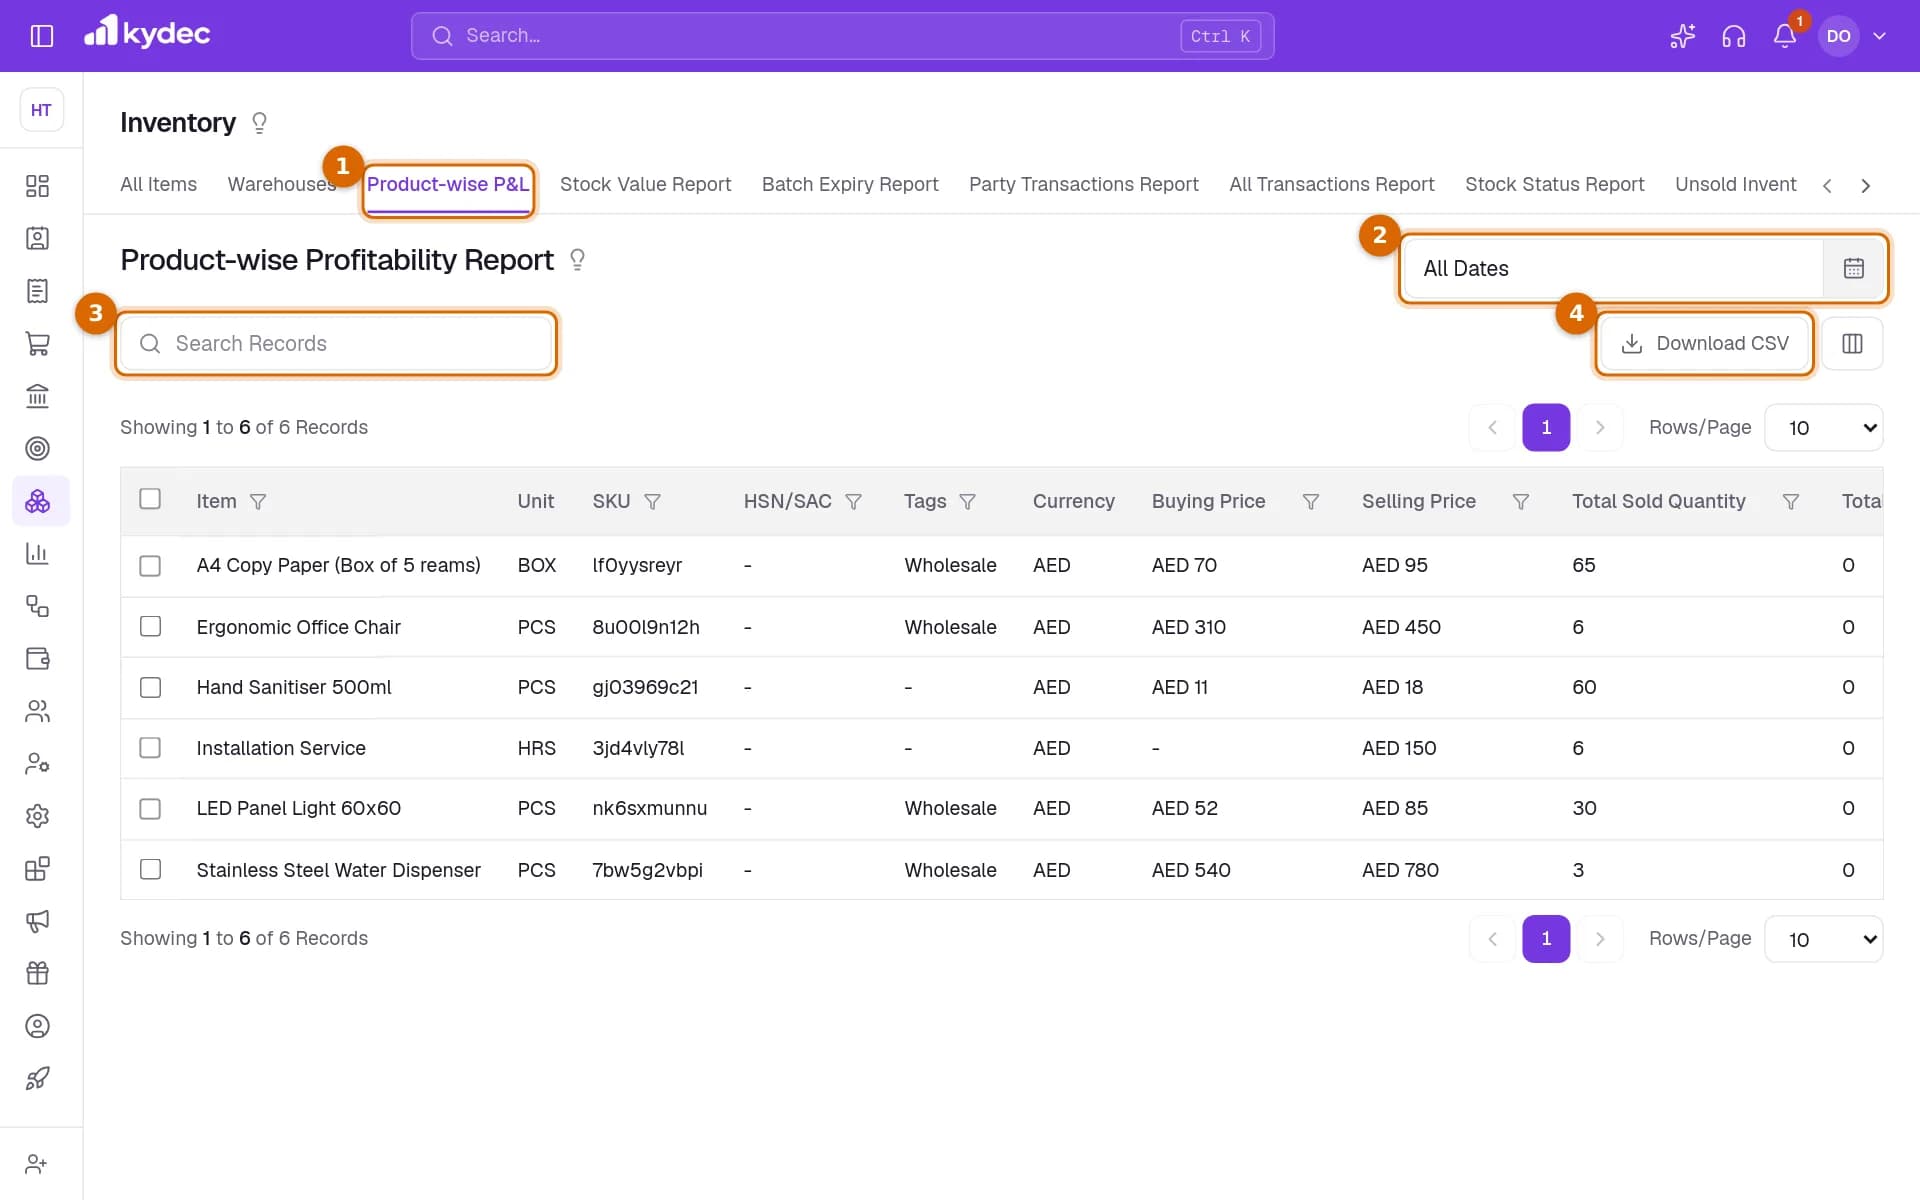Image resolution: width=1920 pixels, height=1200 pixels.
Task: Open the rocket sidebar icon
Action: tap(37, 1078)
